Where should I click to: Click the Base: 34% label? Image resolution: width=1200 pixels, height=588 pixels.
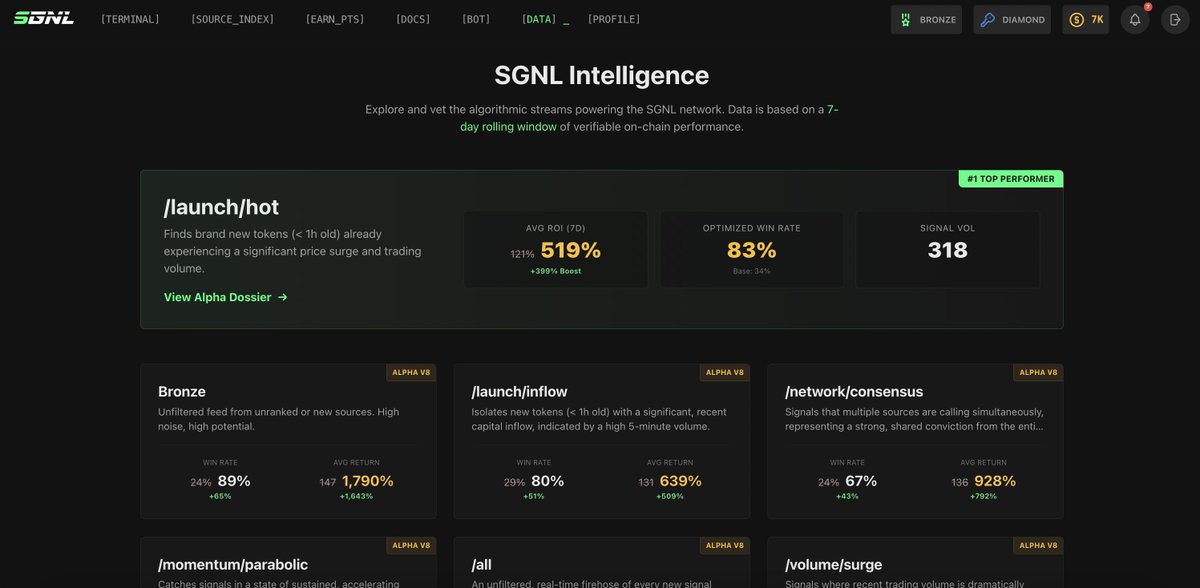click(751, 271)
